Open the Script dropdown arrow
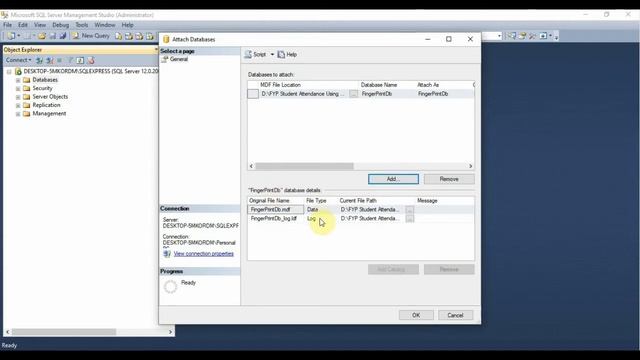This screenshot has width=640, height=360. coord(272,54)
